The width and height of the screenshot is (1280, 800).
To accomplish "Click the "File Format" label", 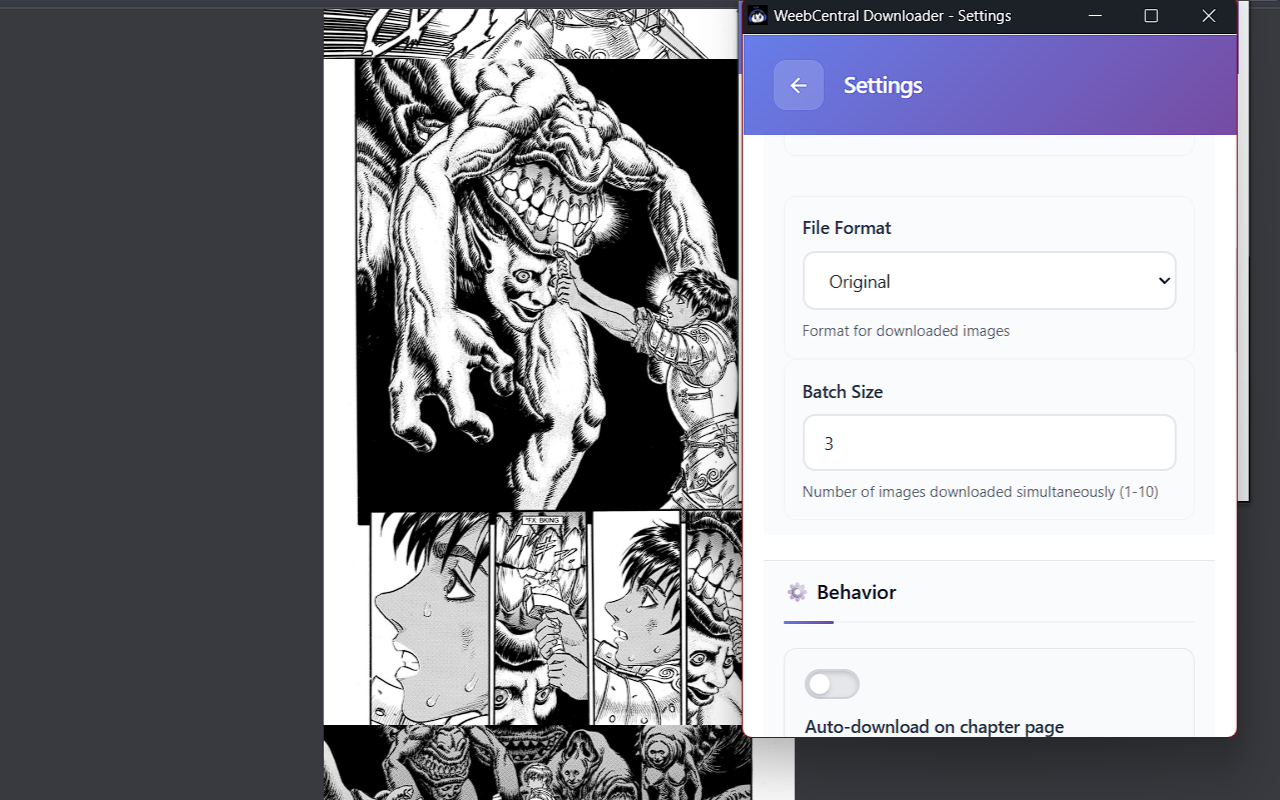I will [847, 228].
